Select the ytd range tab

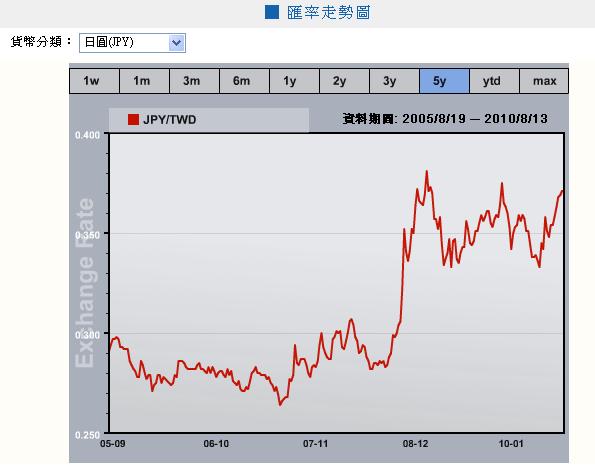coord(494,81)
